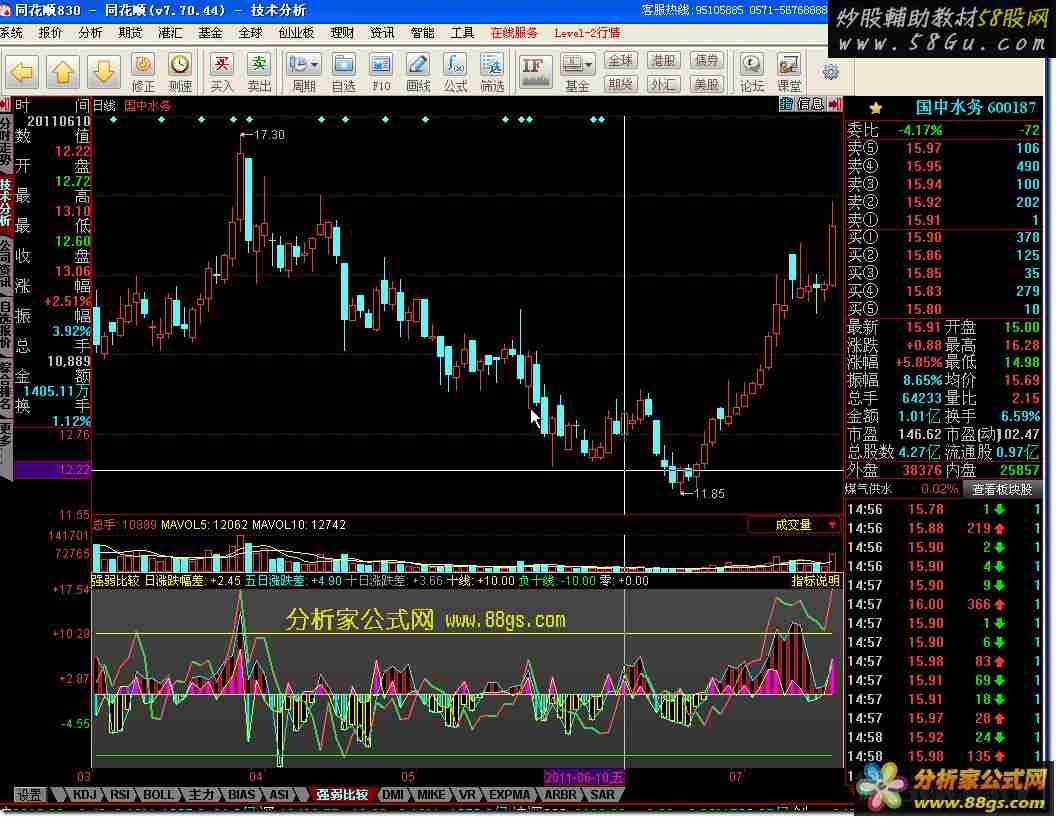The image size is (1056, 818).
Task: Open the 系统 menu
Action: coord(11,32)
